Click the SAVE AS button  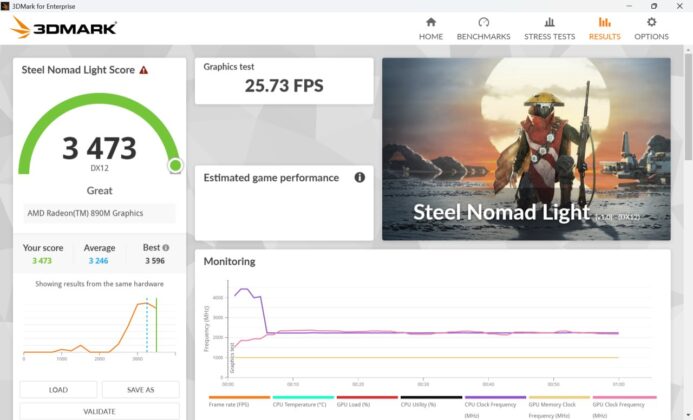[141, 389]
